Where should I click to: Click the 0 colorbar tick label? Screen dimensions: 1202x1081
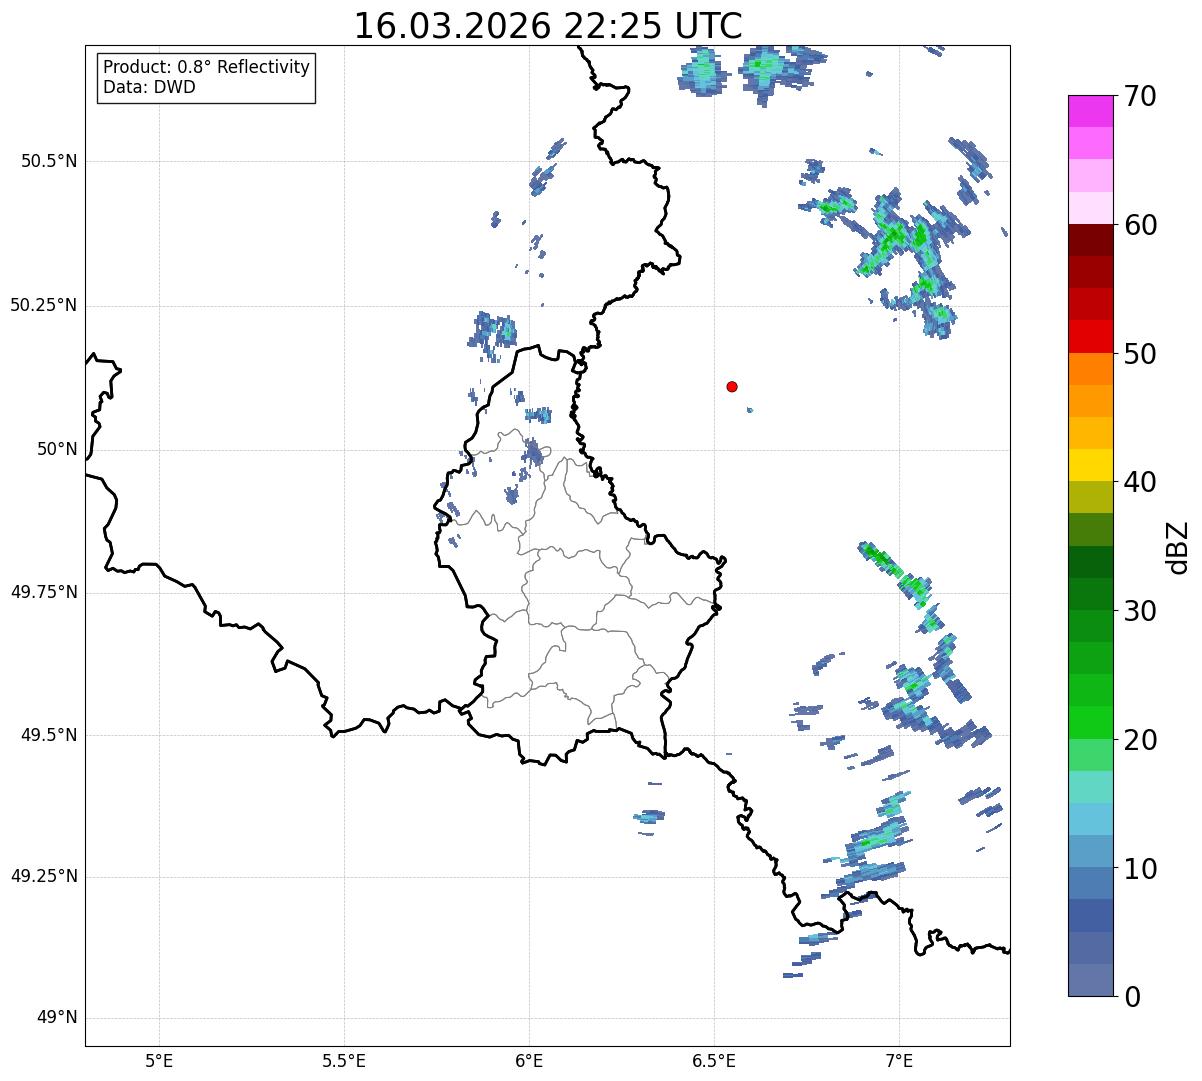[1131, 997]
